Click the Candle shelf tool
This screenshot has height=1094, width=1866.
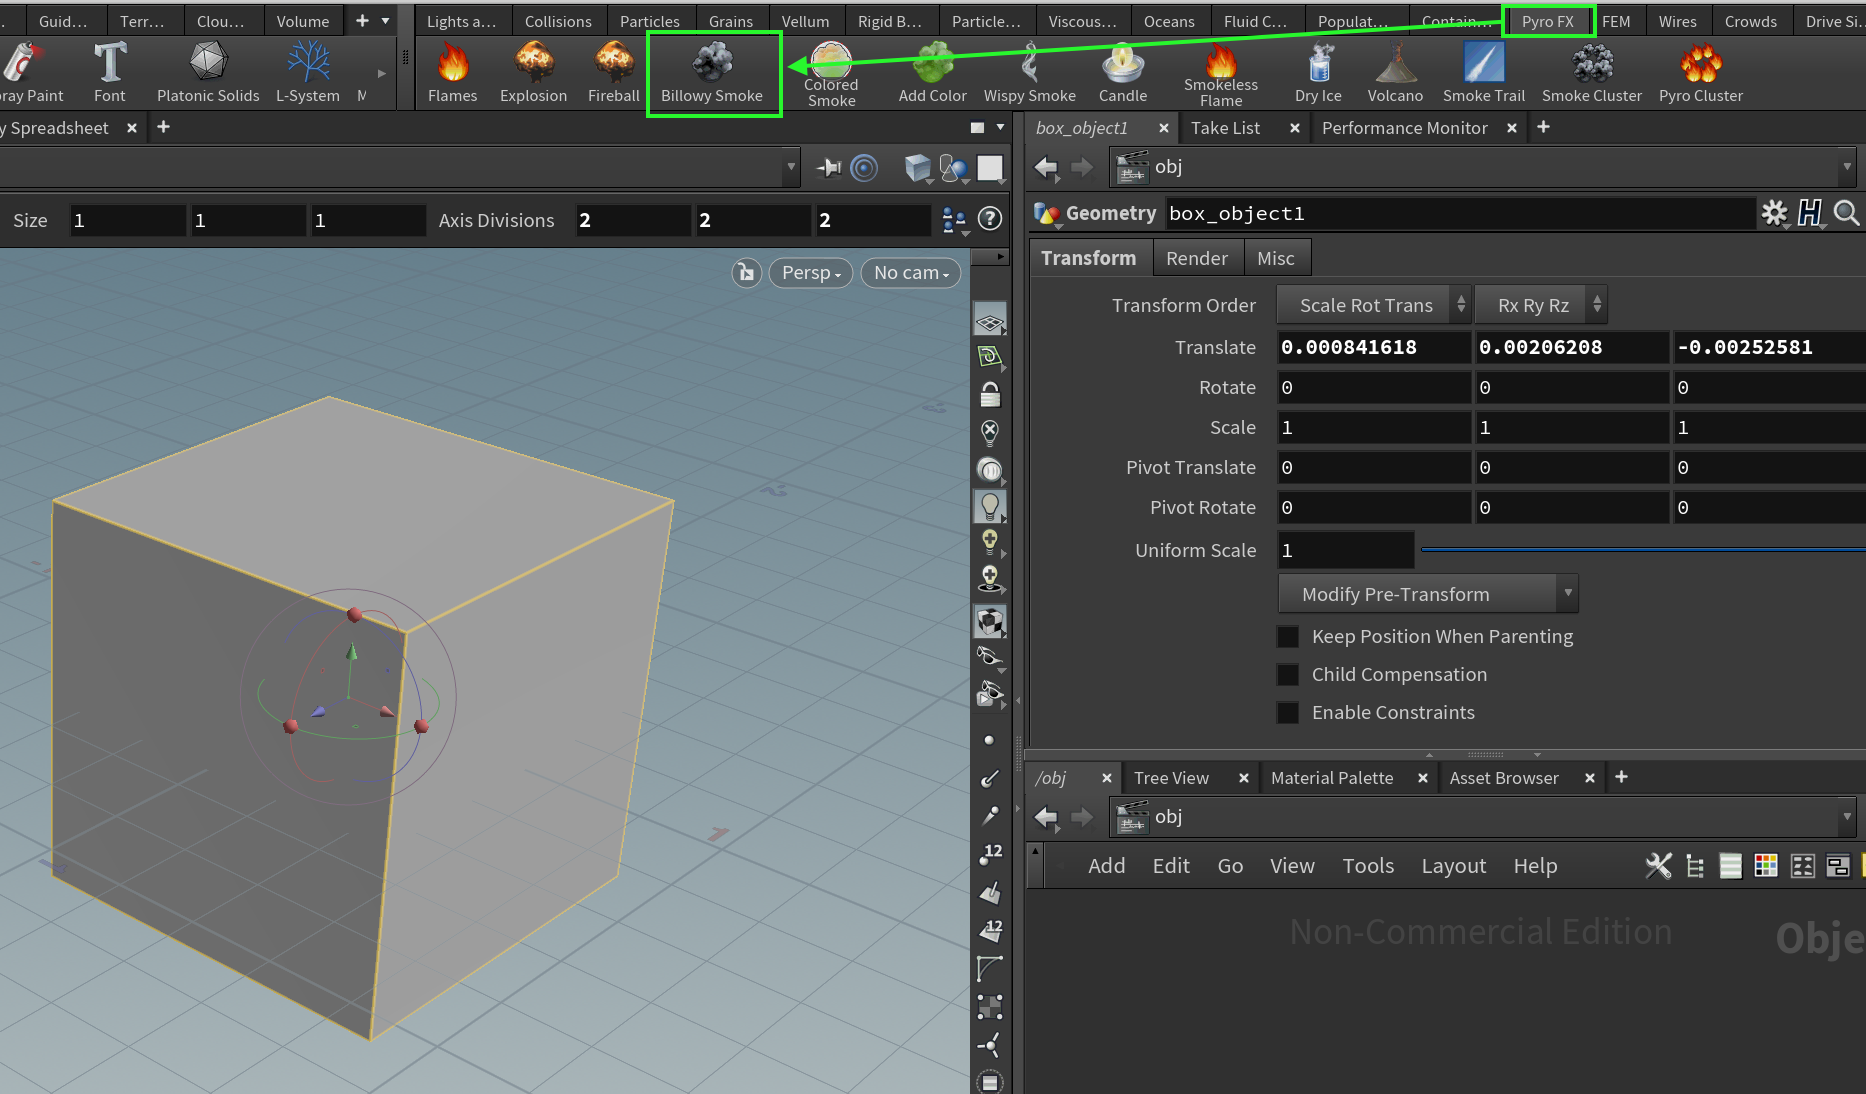coord(1121,72)
